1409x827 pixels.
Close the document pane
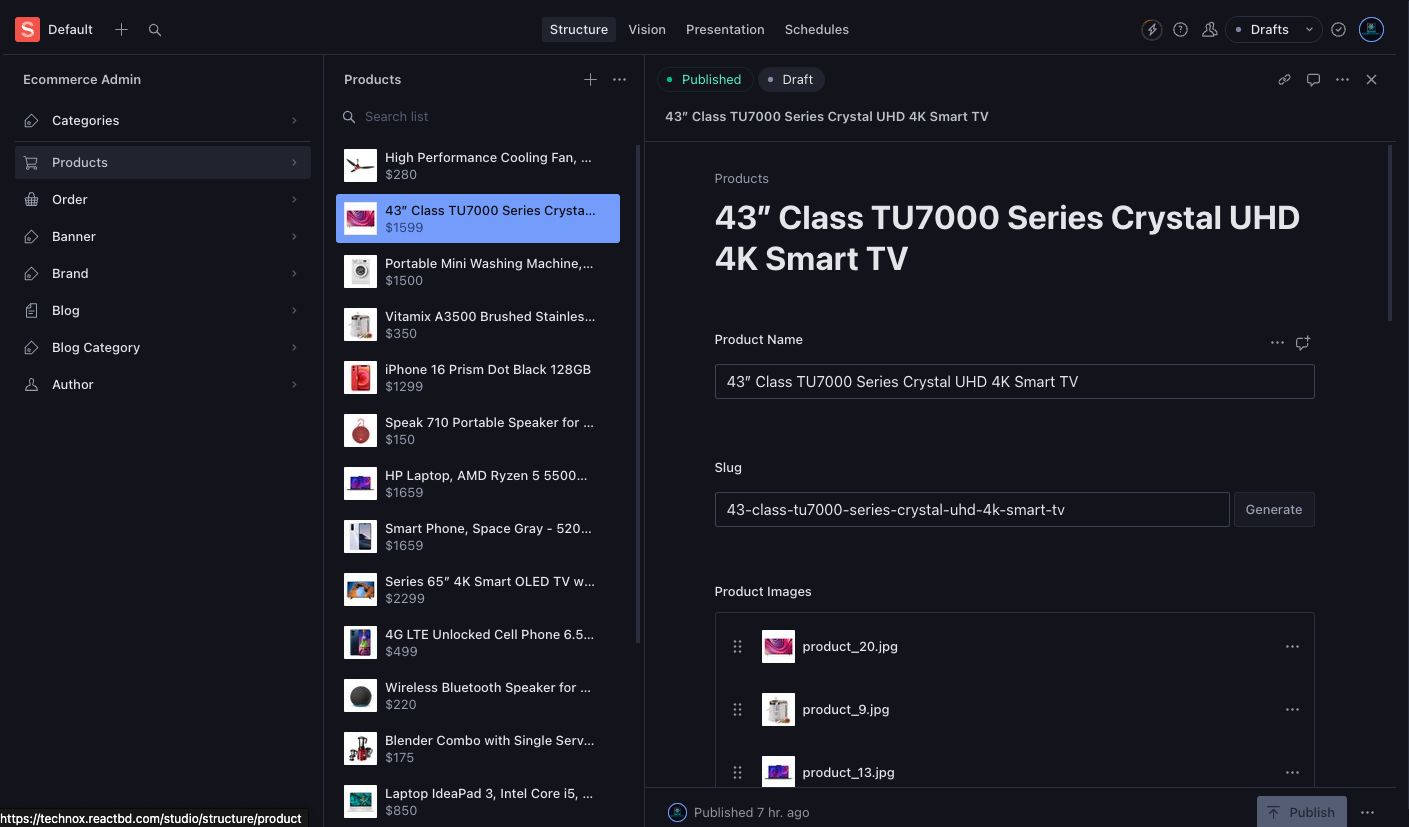coord(1372,79)
